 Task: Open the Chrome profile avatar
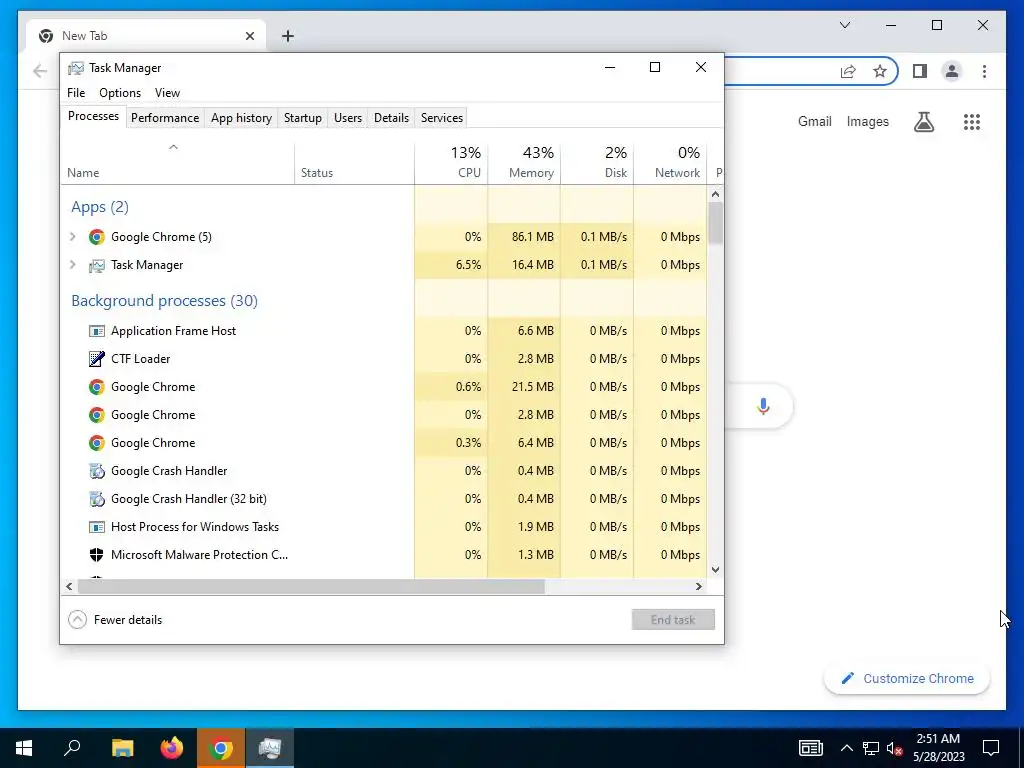[952, 71]
